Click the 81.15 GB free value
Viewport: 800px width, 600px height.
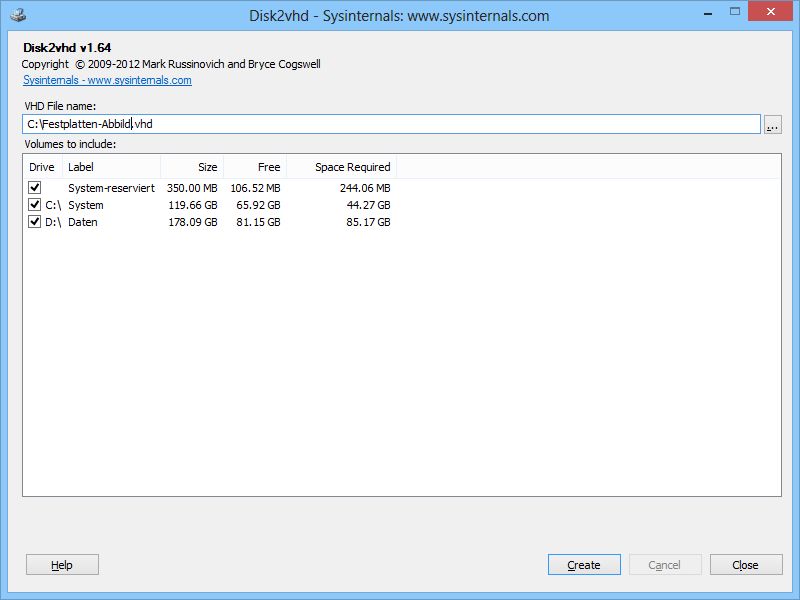point(258,222)
